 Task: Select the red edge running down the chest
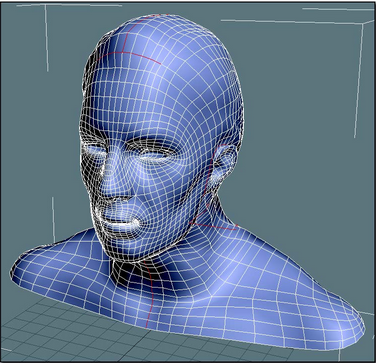click(149, 293)
